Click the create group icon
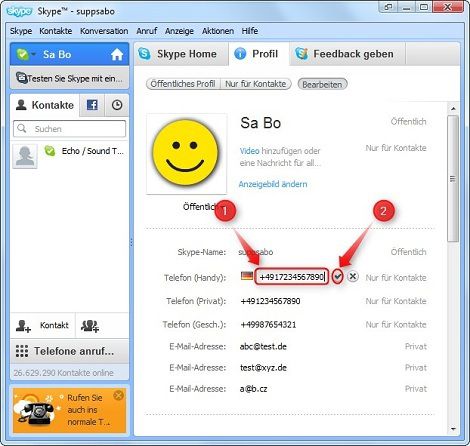 (x=90, y=326)
